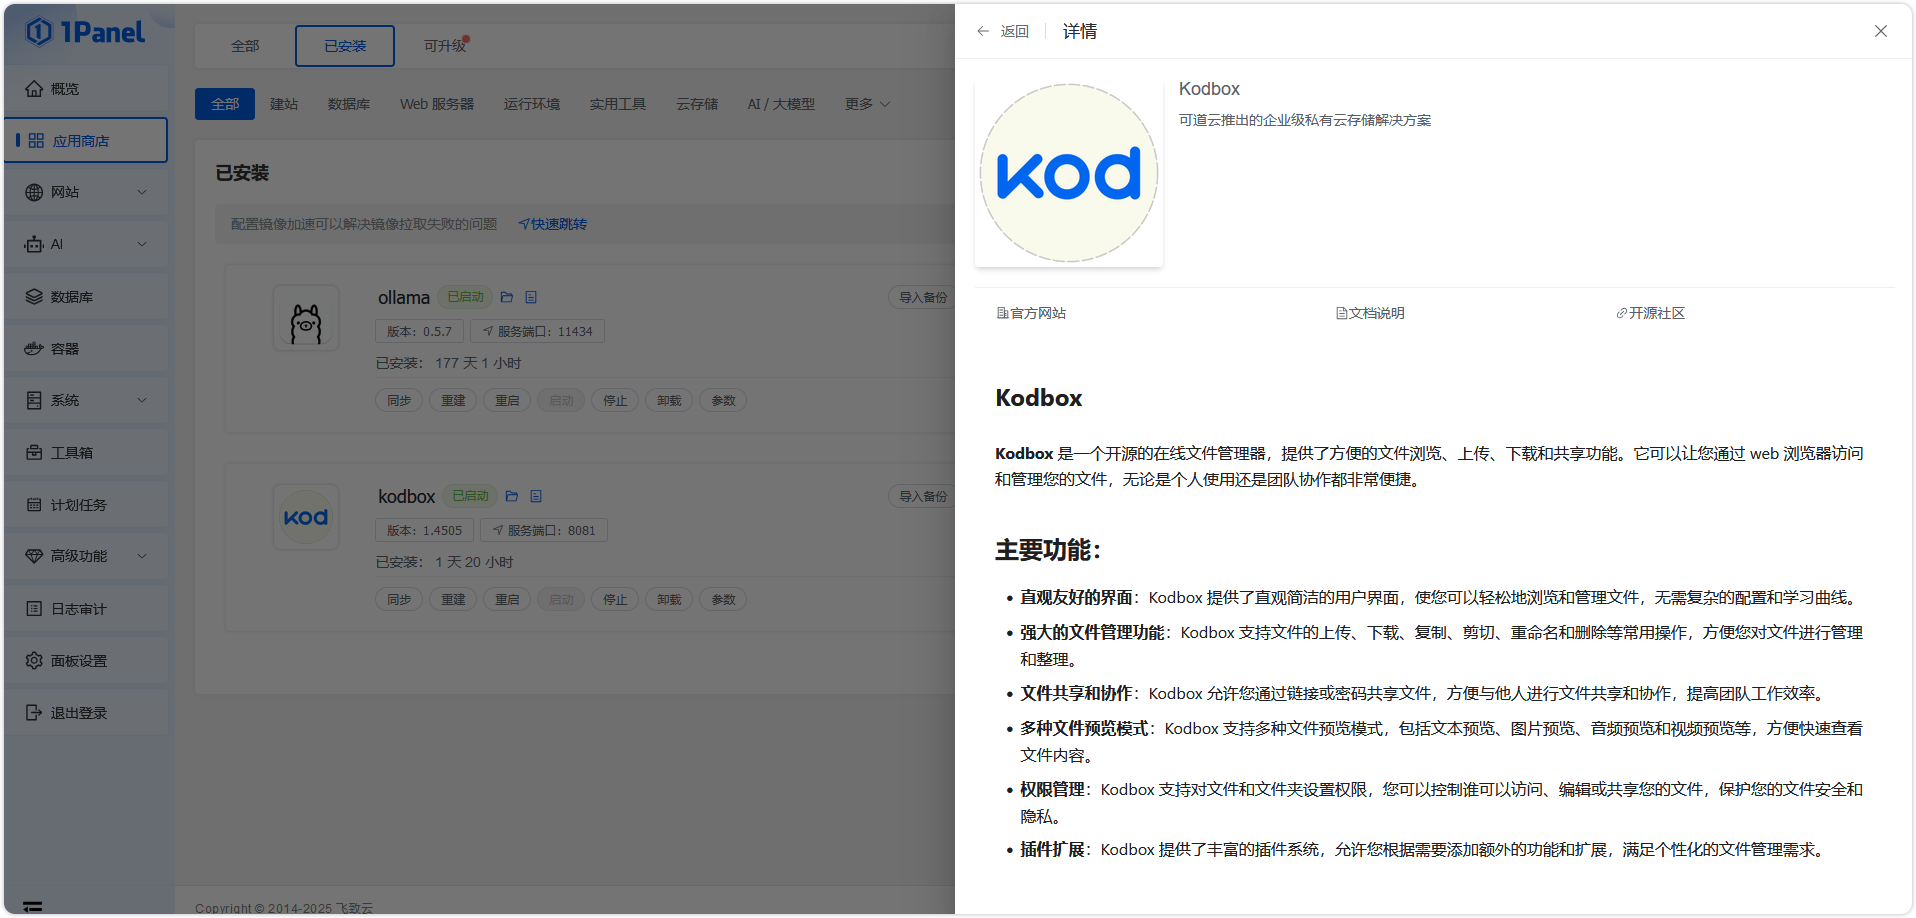
Task: Switch to the 已安装 installed tab
Action: click(345, 46)
